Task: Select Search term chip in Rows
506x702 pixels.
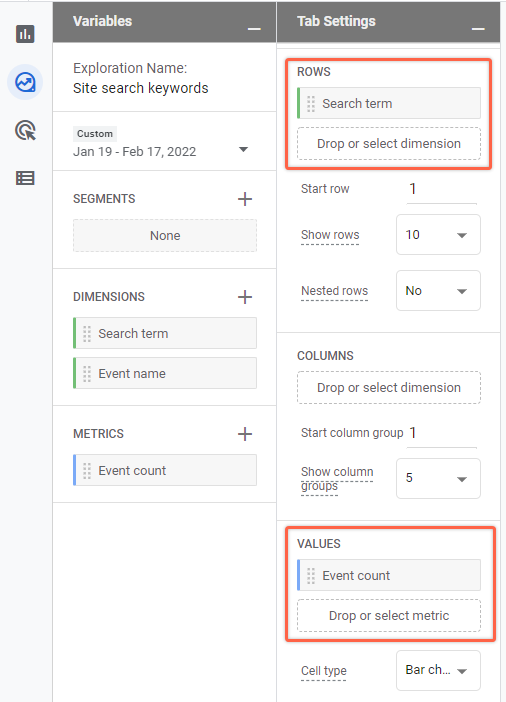Action: pyautogui.click(x=389, y=103)
